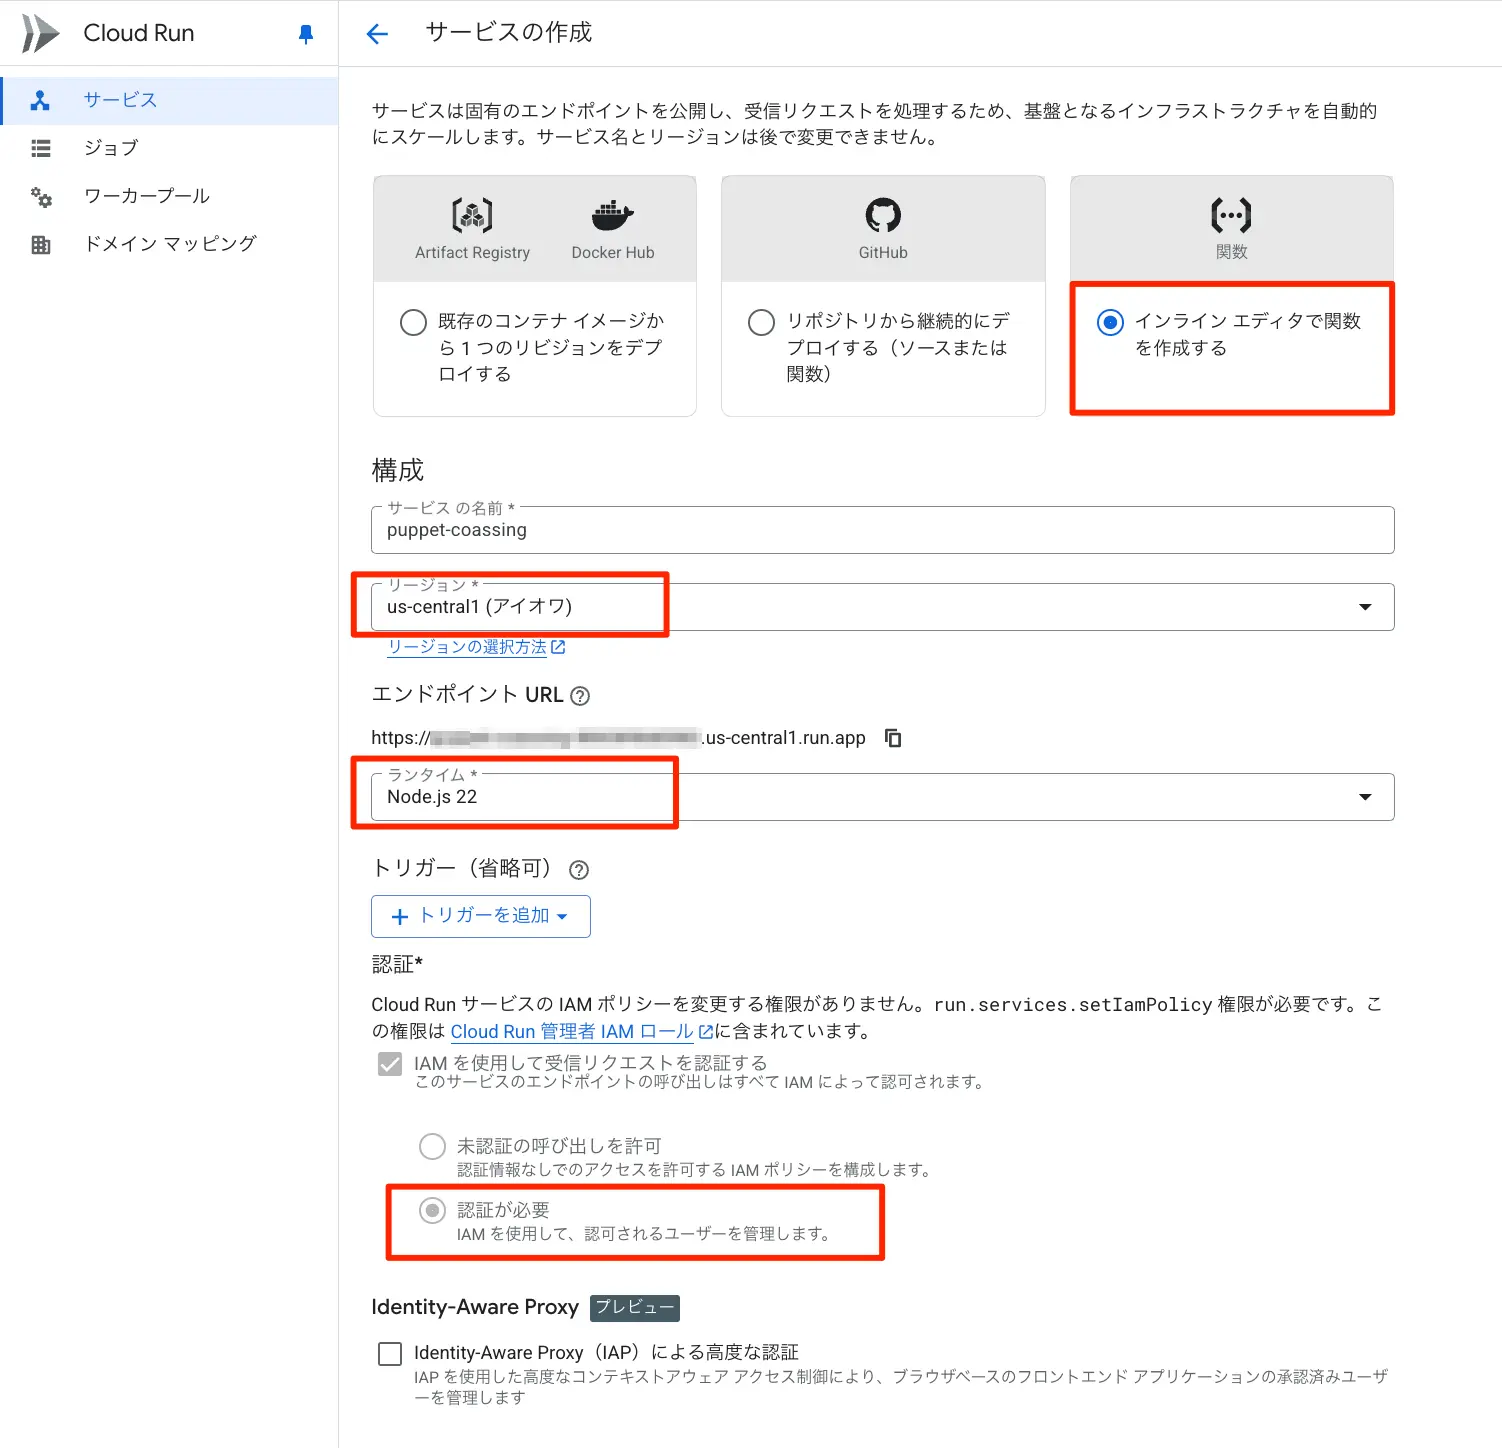
Task: Go back with the left arrow icon
Action: (377, 34)
